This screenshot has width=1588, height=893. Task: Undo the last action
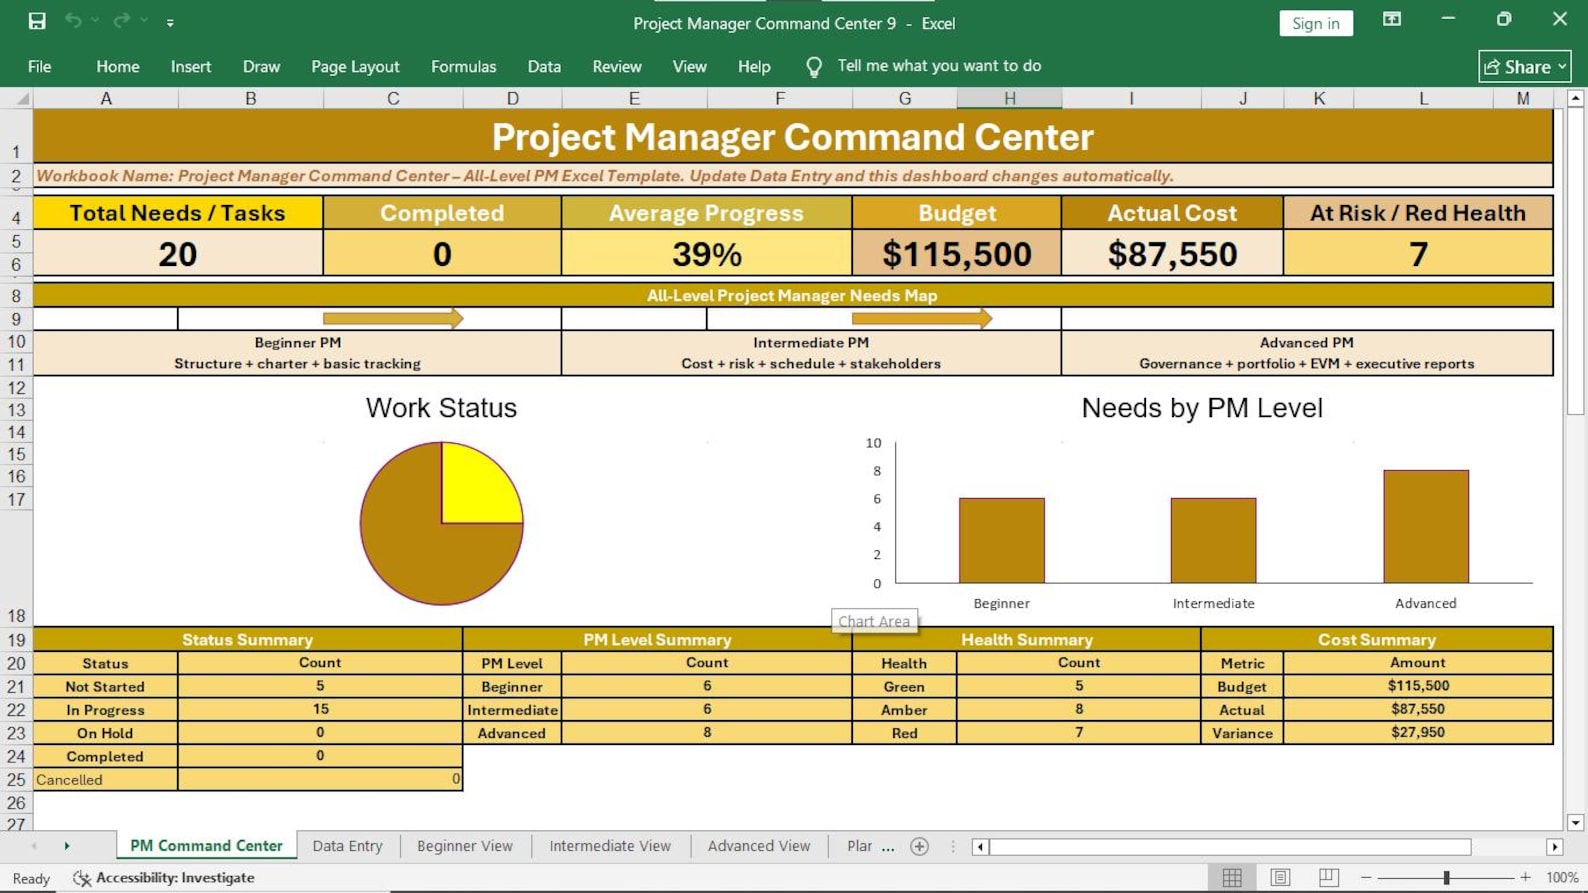[73, 21]
